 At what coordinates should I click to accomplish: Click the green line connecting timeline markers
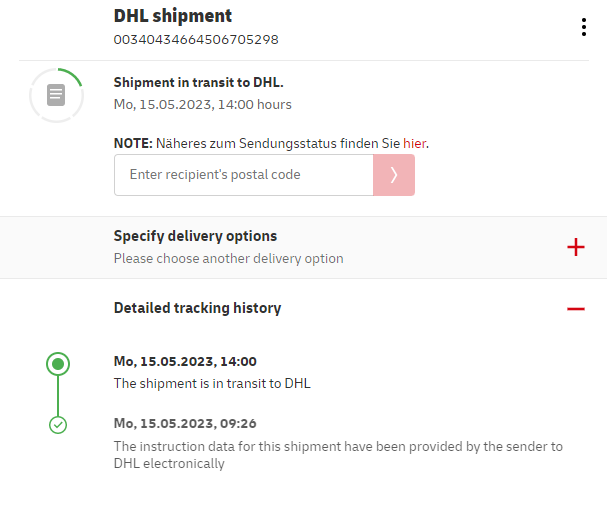(x=58, y=396)
